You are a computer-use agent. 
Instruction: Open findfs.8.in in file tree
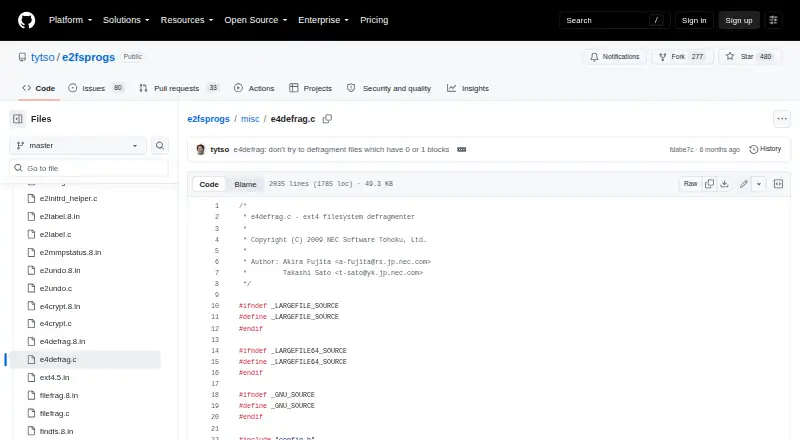point(56,431)
